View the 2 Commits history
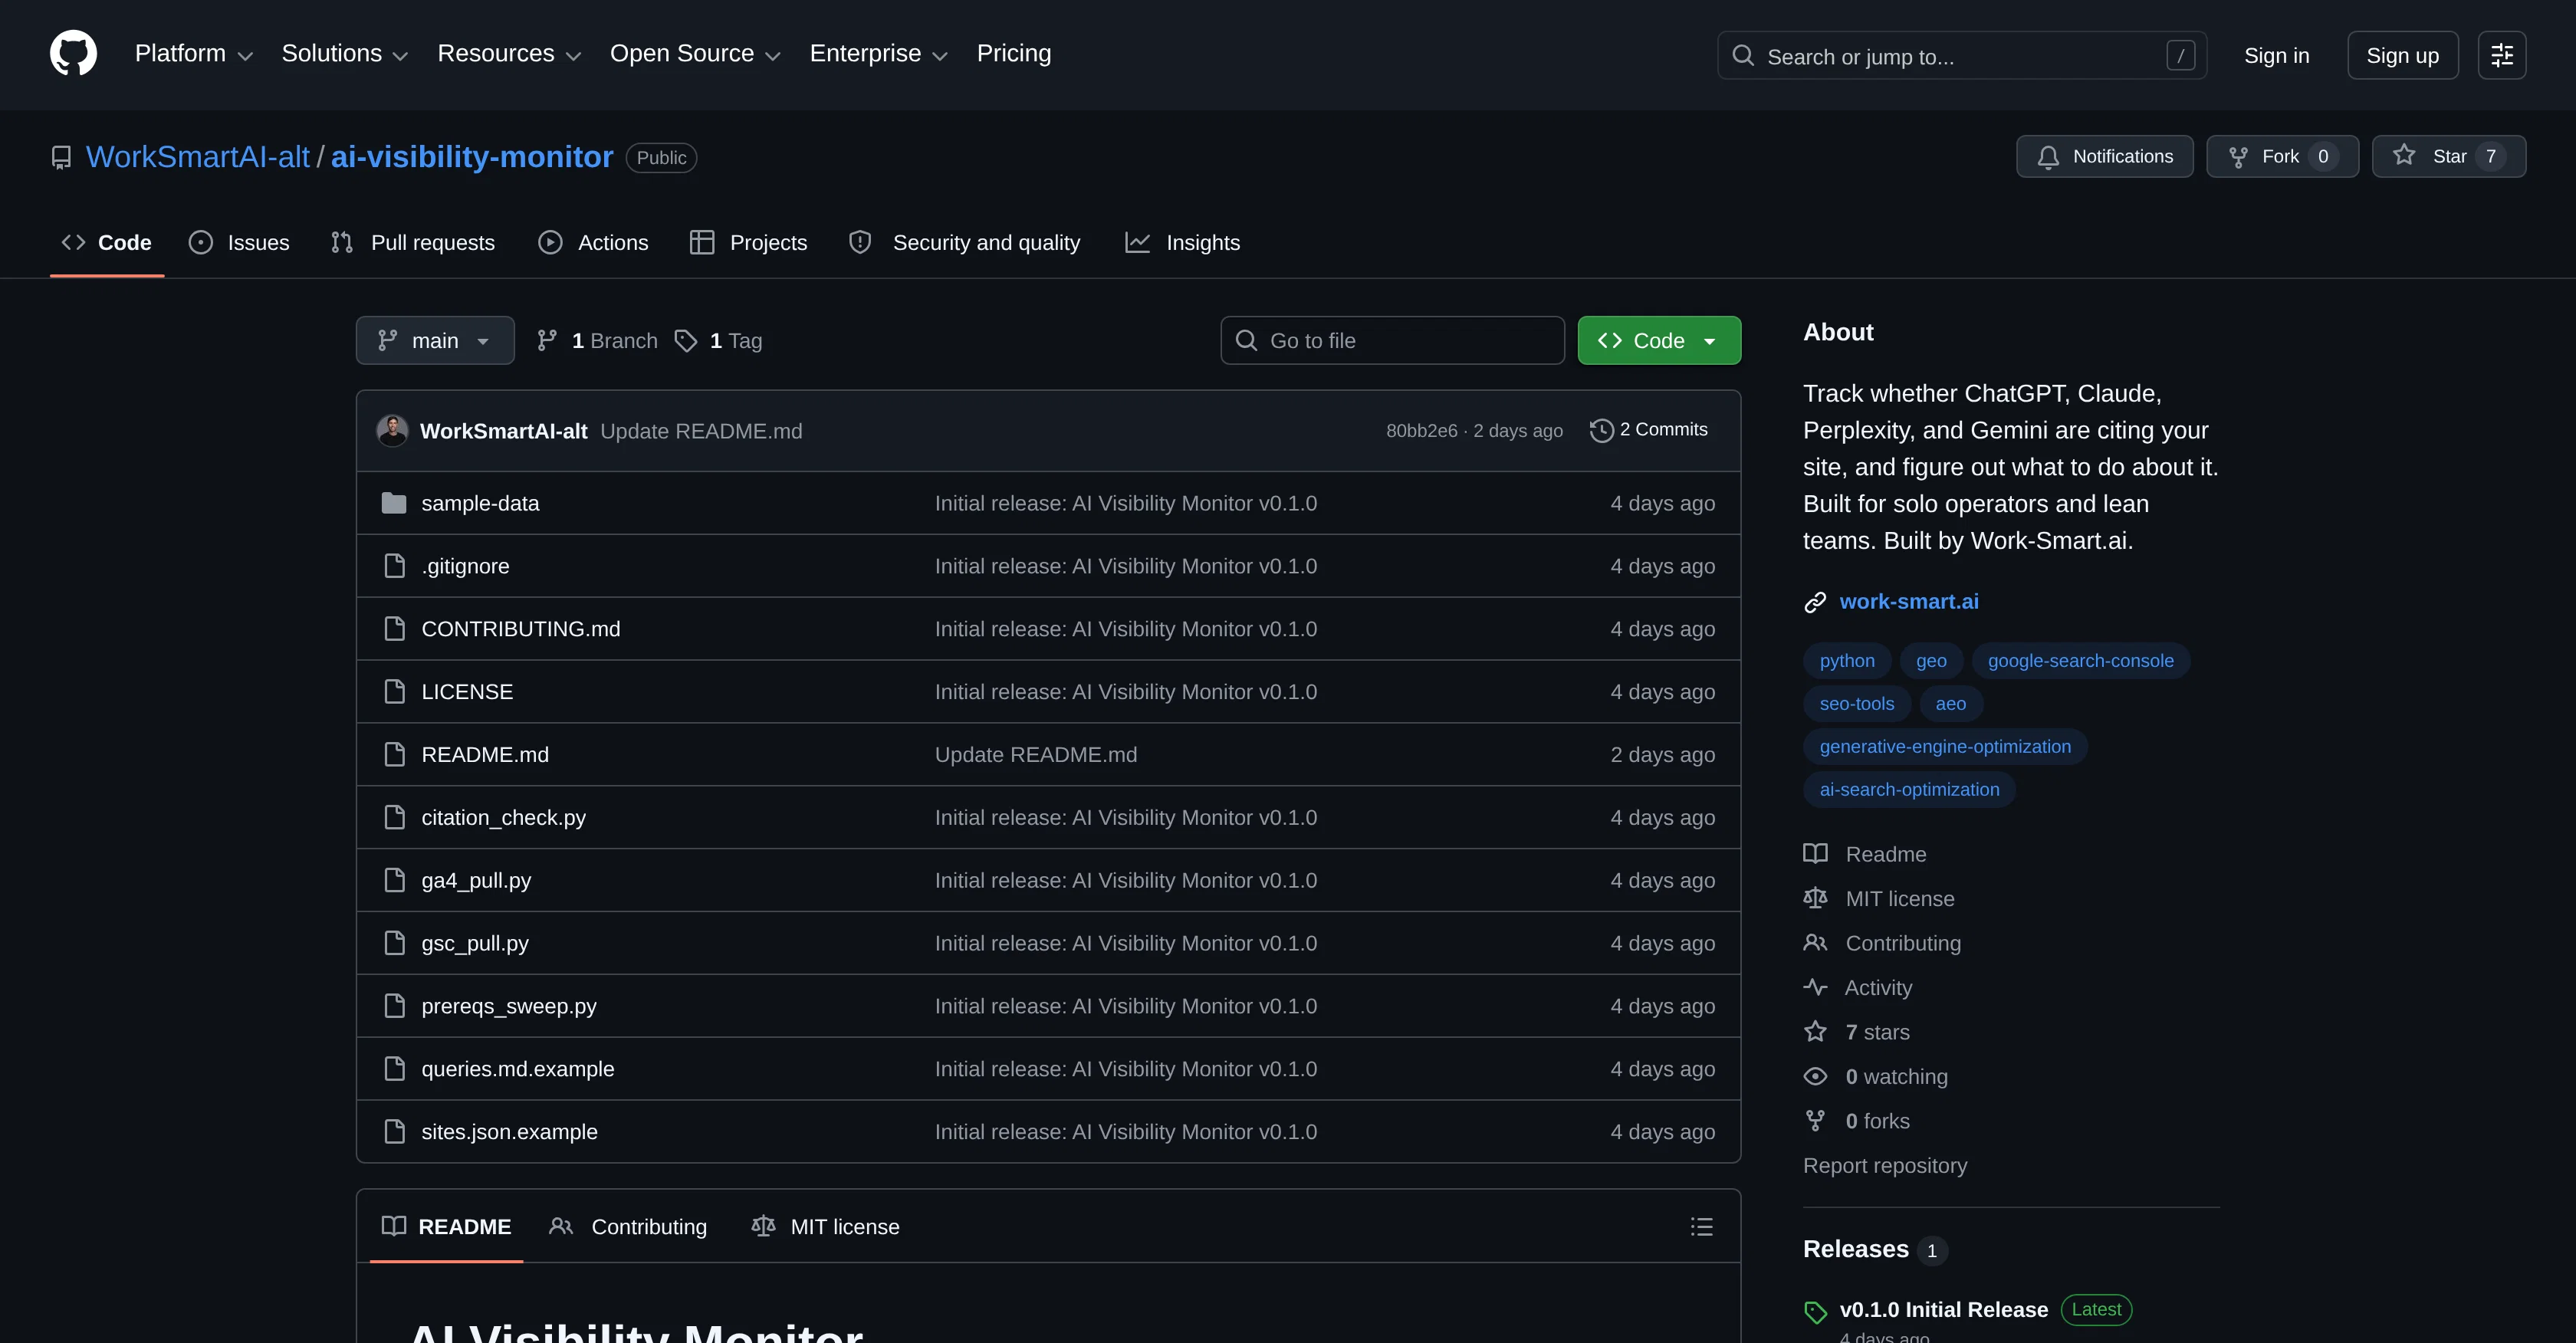Image resolution: width=2576 pixels, height=1343 pixels. click(x=1649, y=430)
